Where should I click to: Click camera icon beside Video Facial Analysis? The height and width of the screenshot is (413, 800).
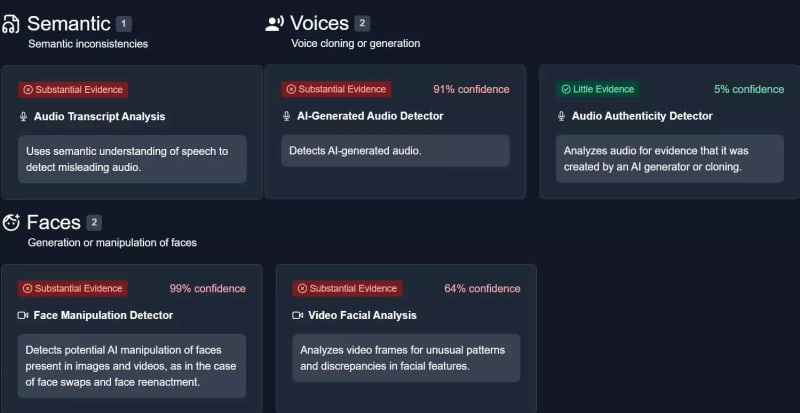point(298,315)
